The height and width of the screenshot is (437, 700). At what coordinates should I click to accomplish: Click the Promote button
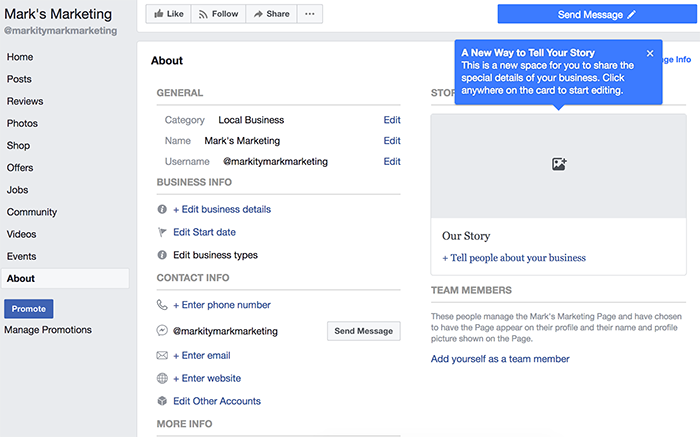coord(29,309)
